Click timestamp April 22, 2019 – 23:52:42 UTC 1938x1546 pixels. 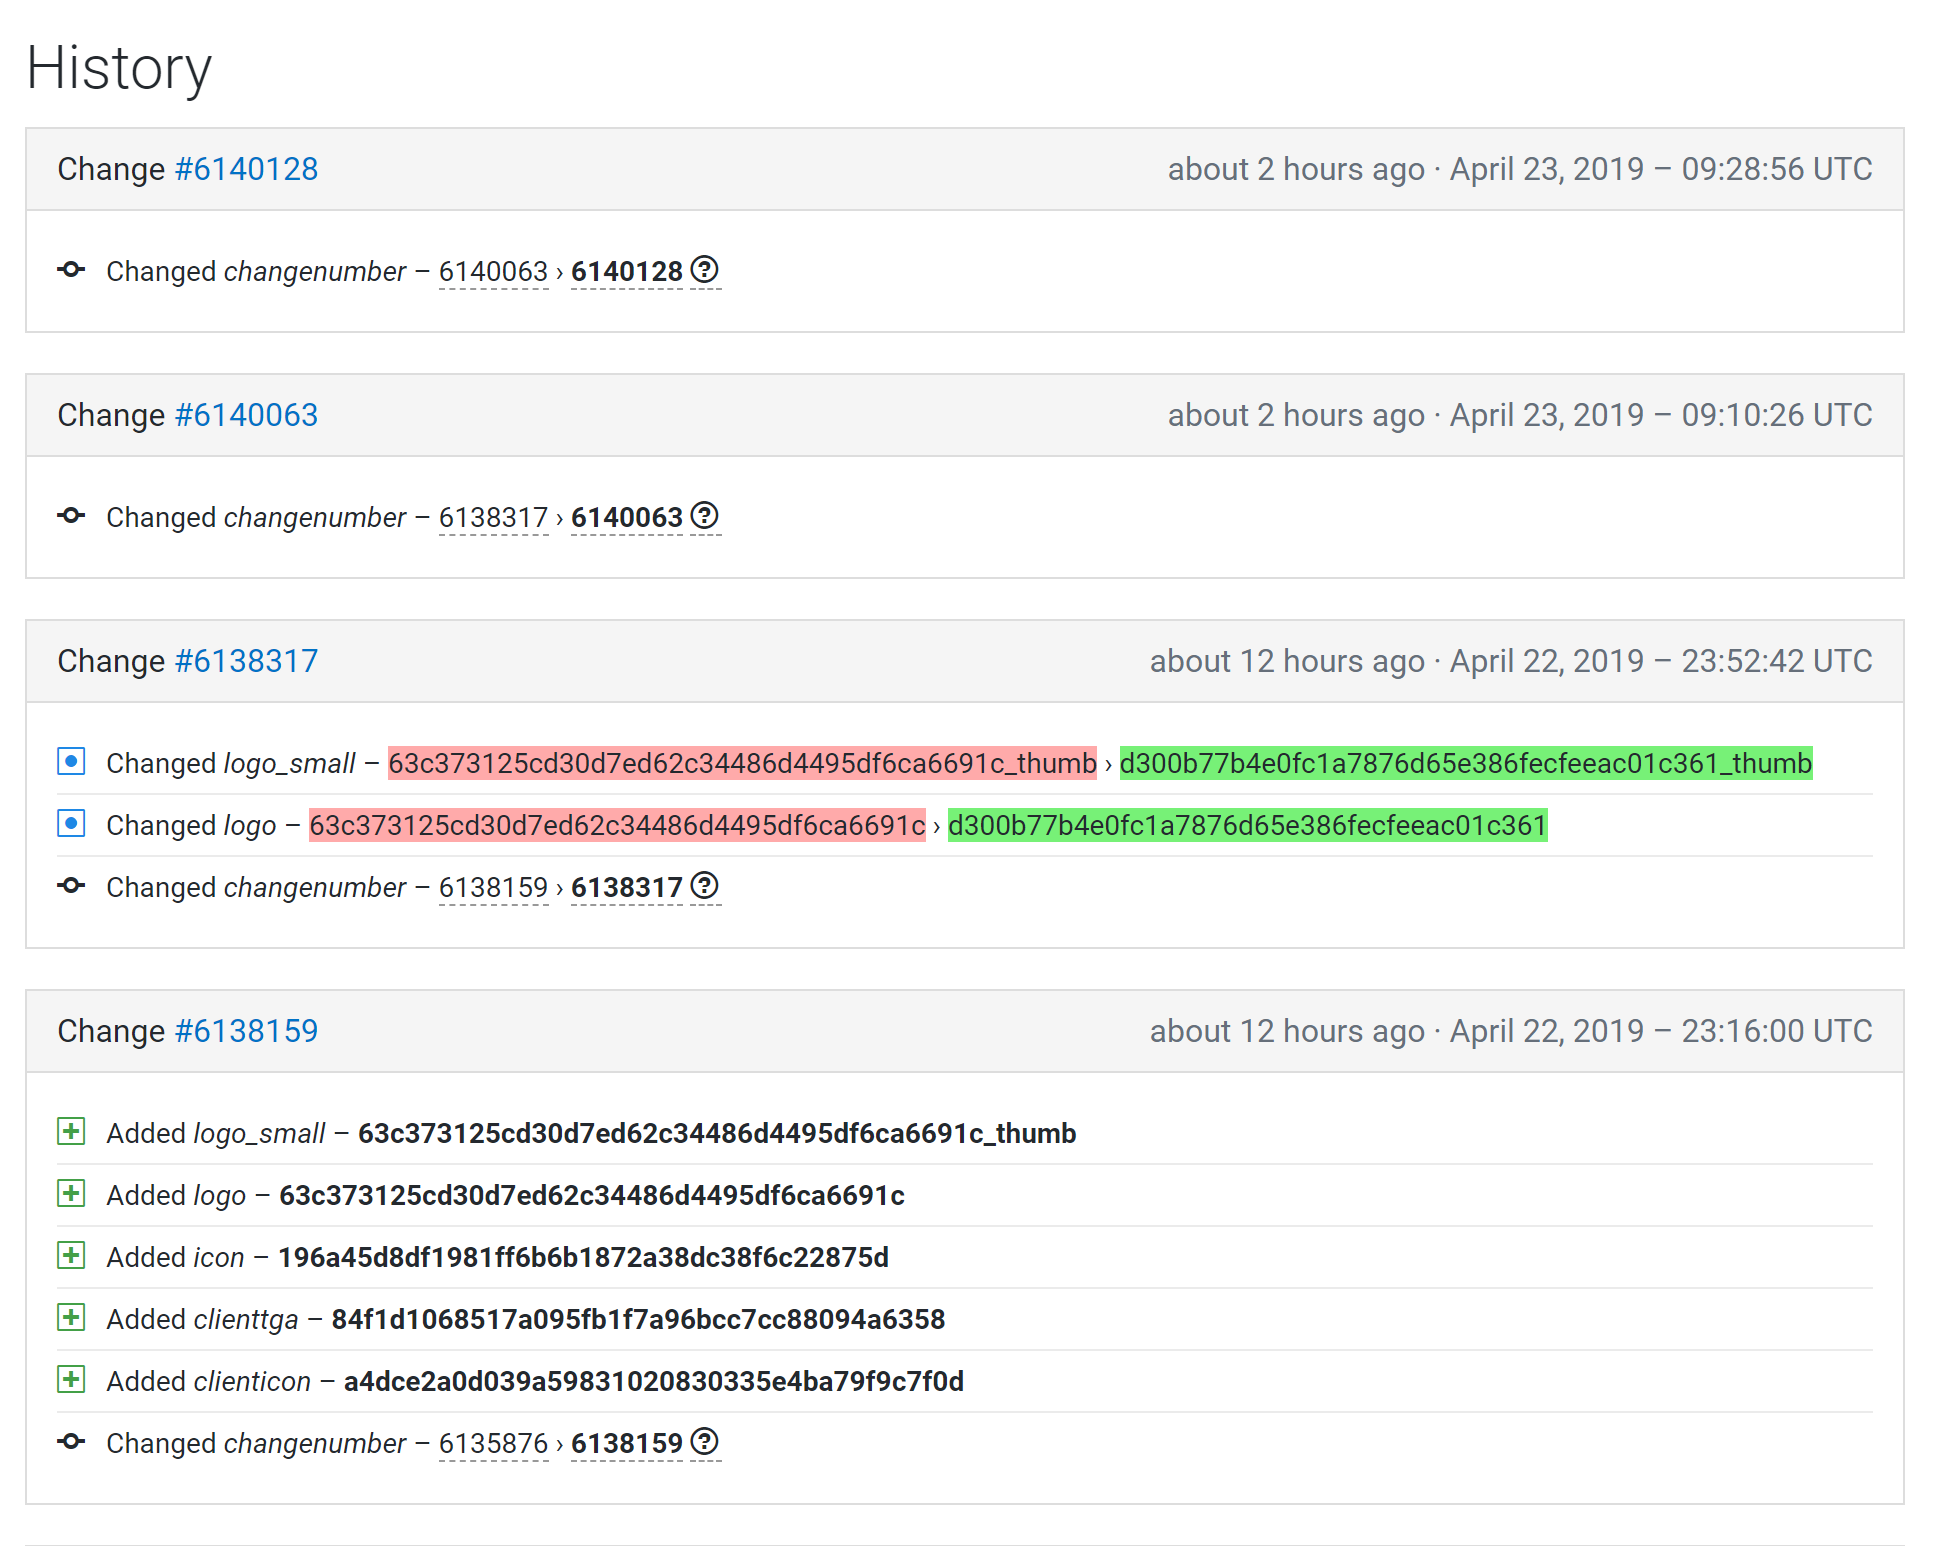(1661, 661)
